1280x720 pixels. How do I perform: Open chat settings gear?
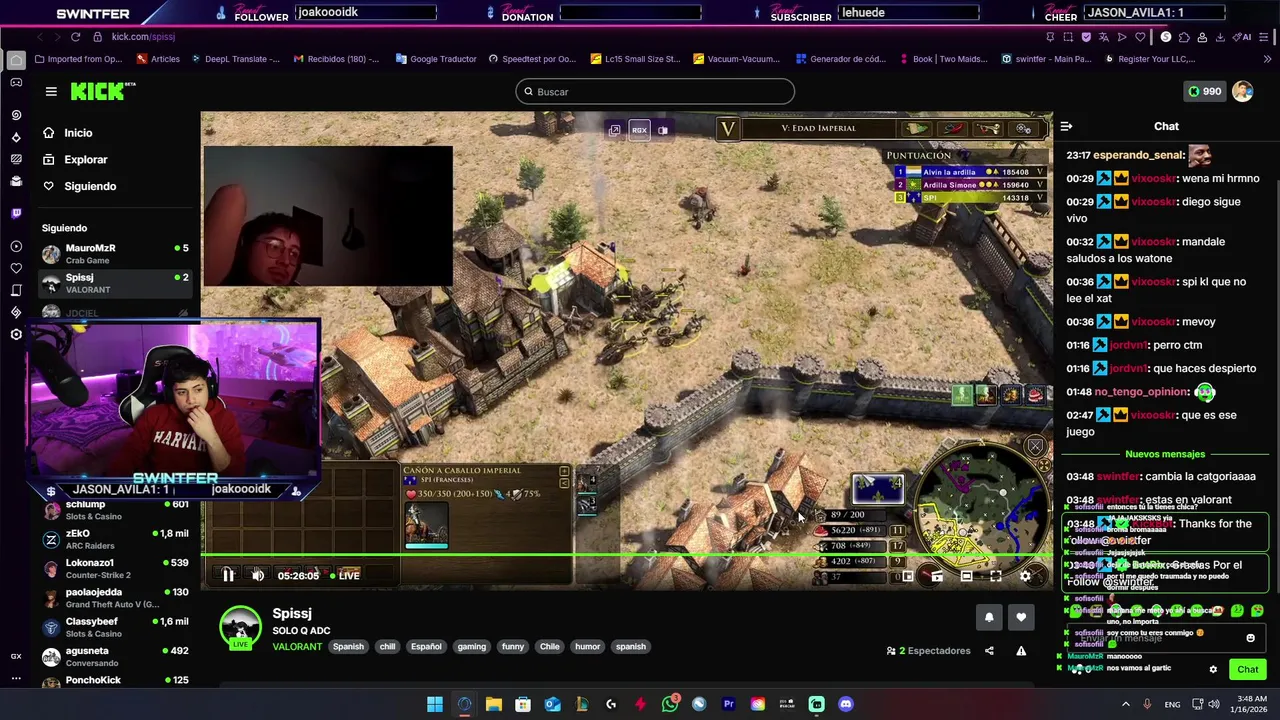1213,670
